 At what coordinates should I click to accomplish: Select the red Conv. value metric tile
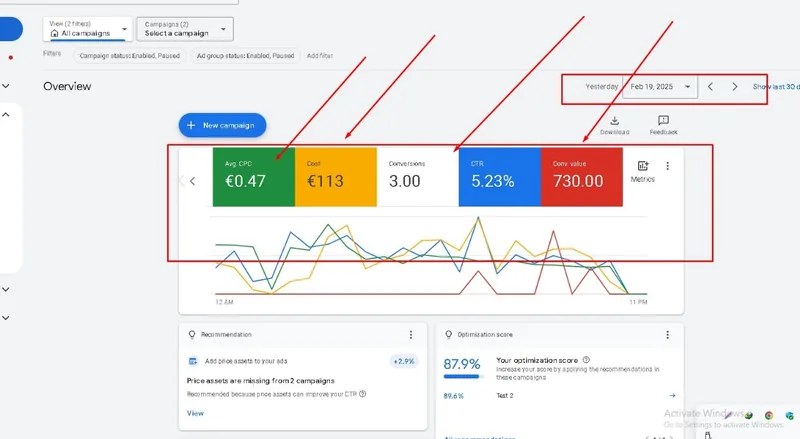pos(582,177)
